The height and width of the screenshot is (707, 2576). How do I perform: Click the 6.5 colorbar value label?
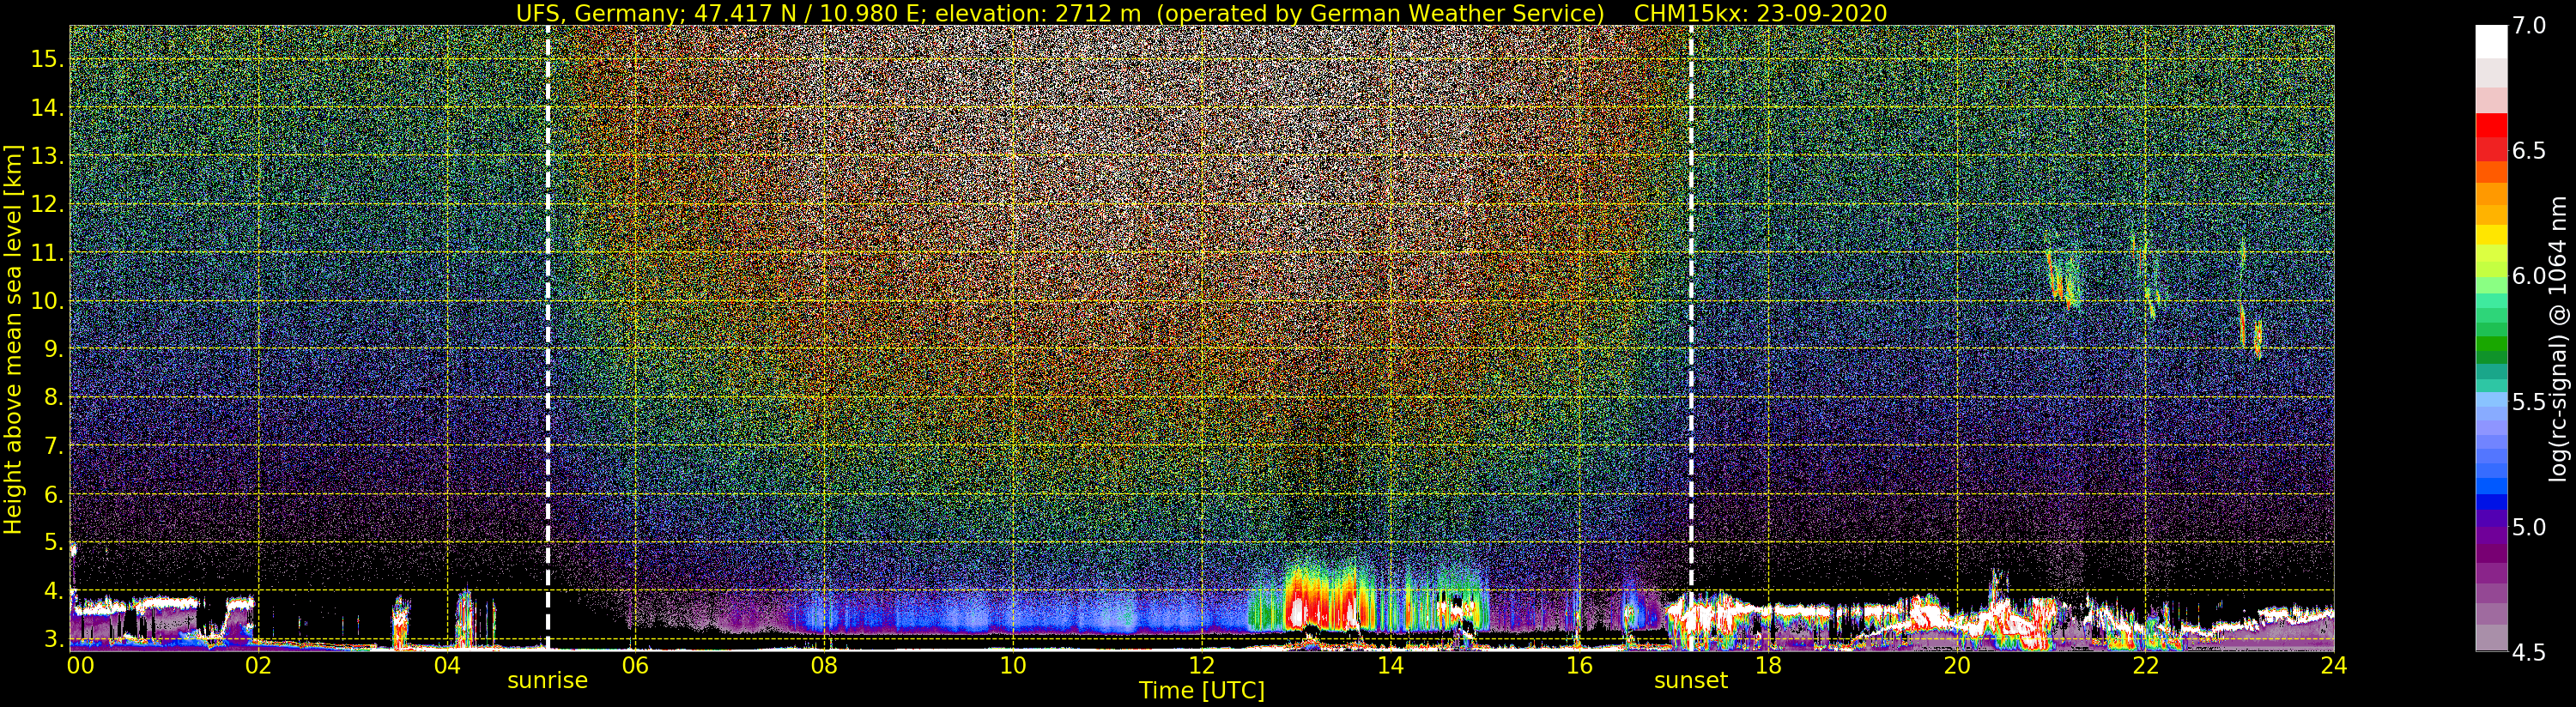[x=2528, y=151]
